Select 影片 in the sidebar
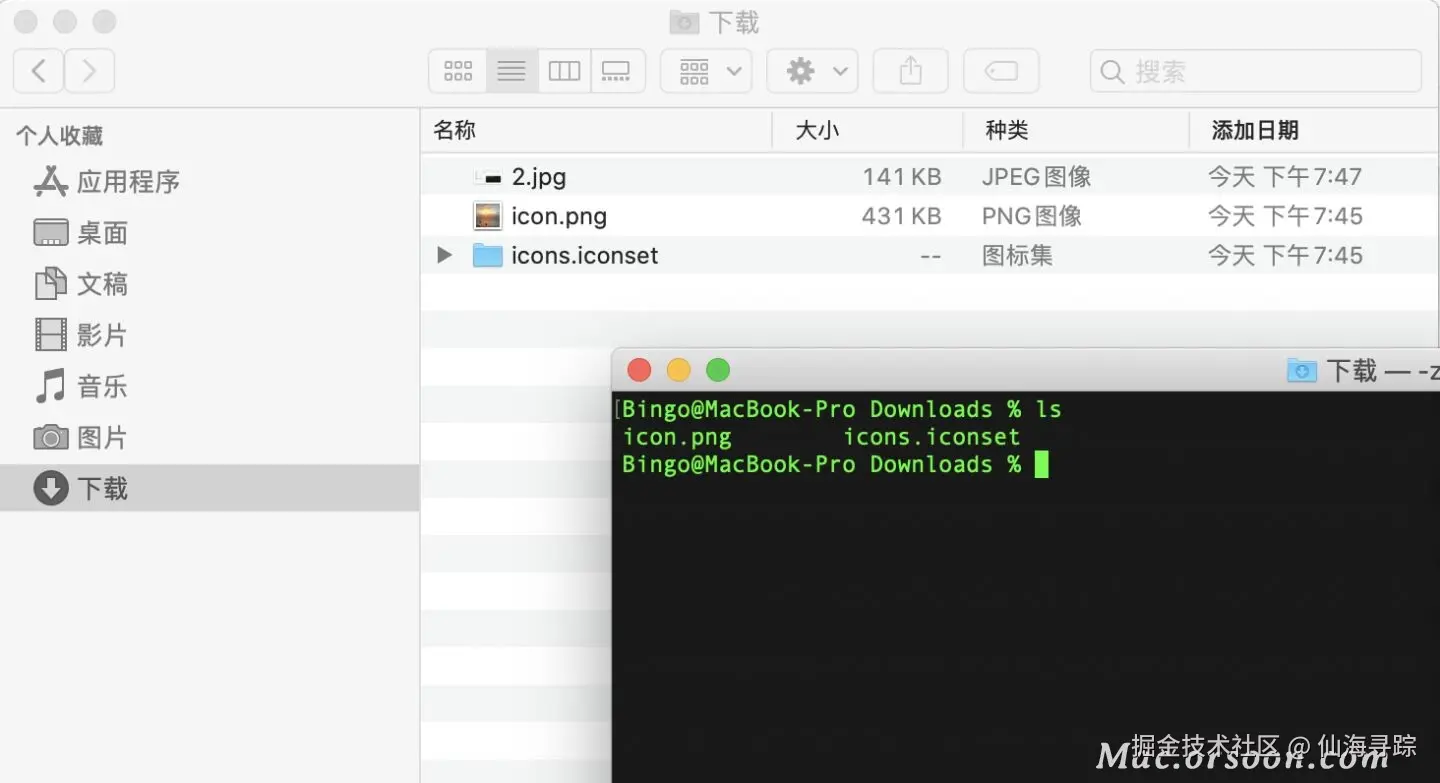The width and height of the screenshot is (1440, 783). [80, 335]
